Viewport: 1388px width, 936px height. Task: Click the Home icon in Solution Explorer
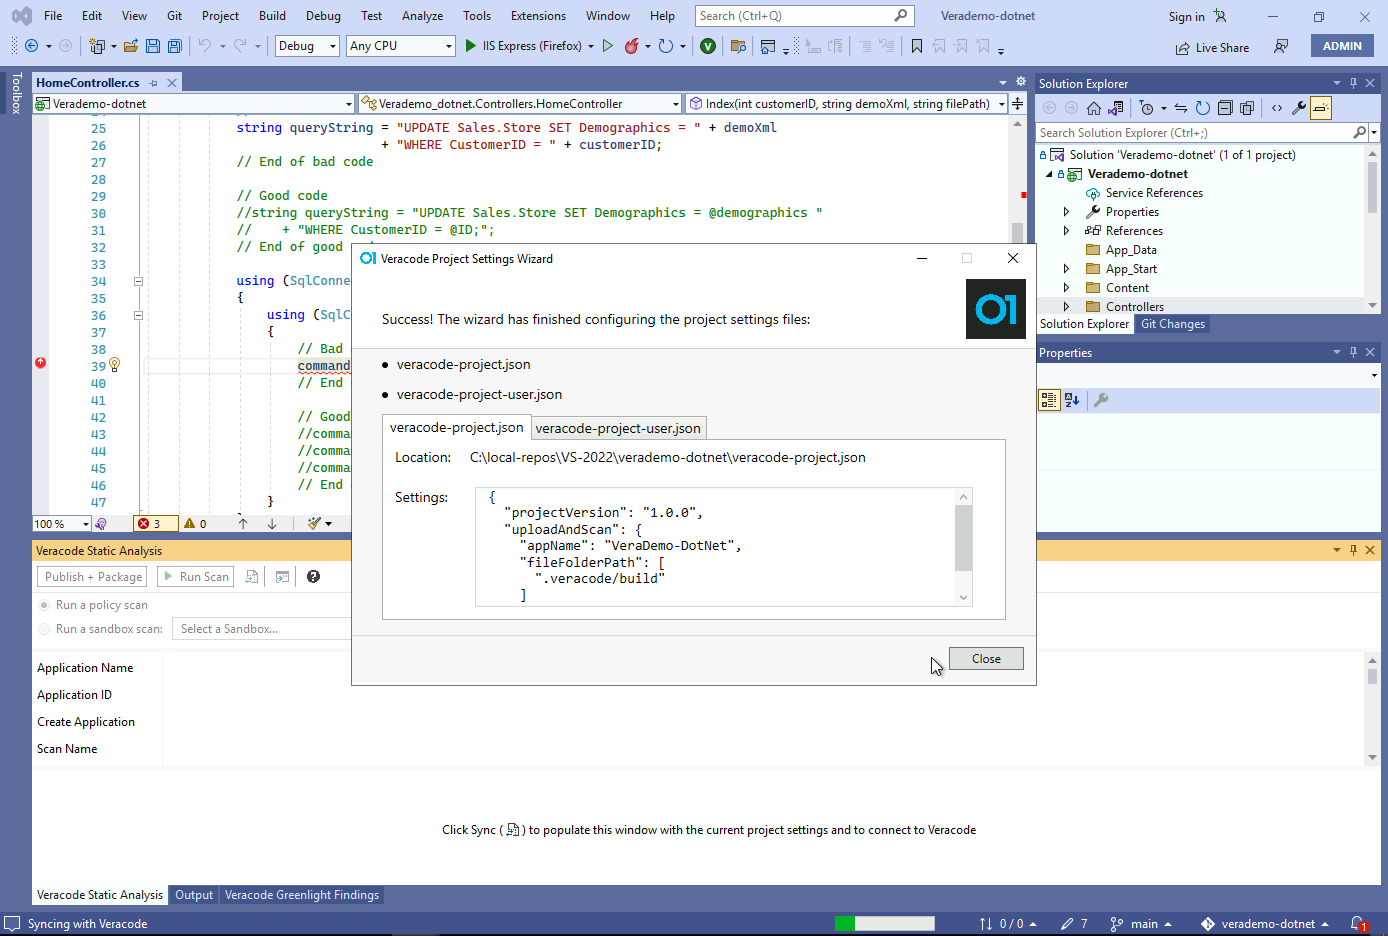(x=1094, y=108)
